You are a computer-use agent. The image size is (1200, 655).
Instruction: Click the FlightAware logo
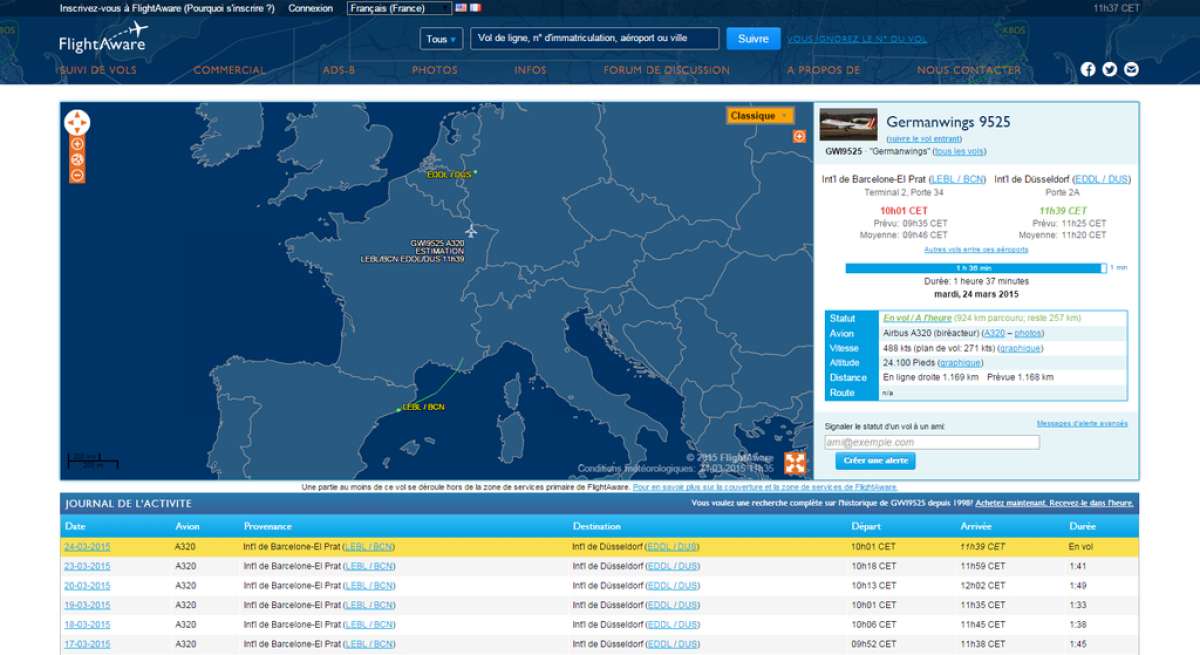click(x=103, y=37)
